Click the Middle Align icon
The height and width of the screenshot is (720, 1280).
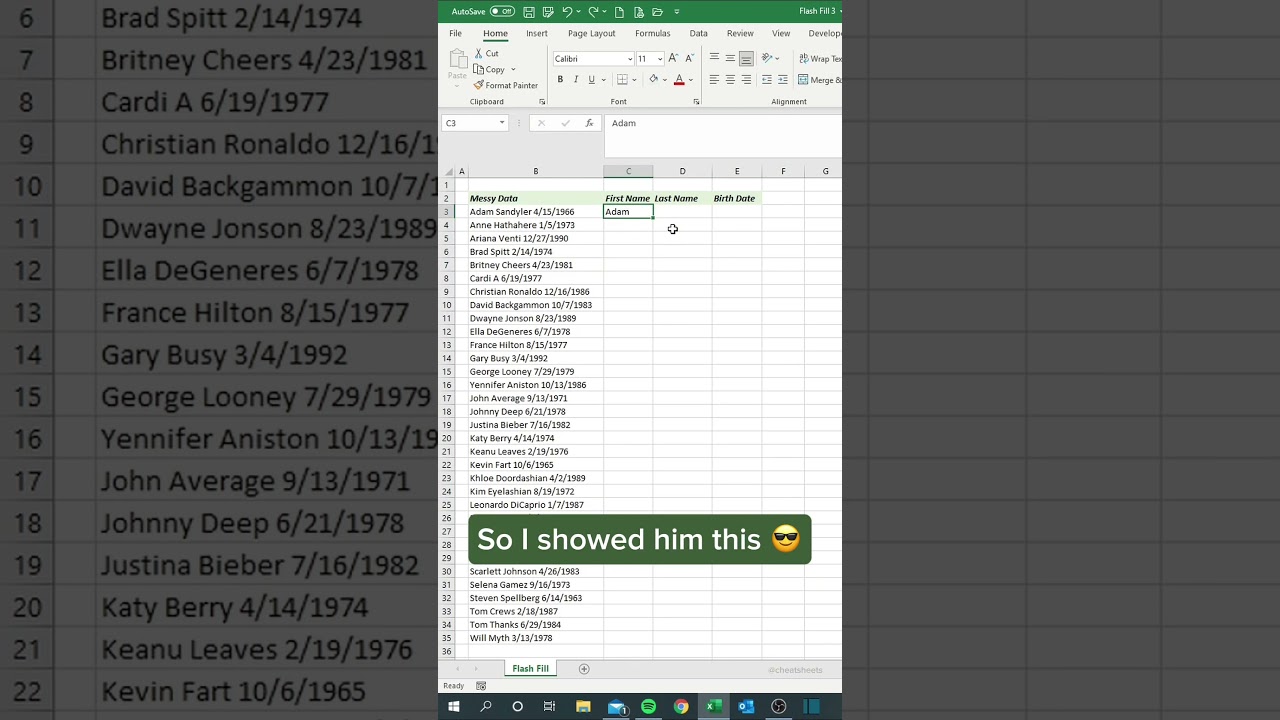click(730, 59)
